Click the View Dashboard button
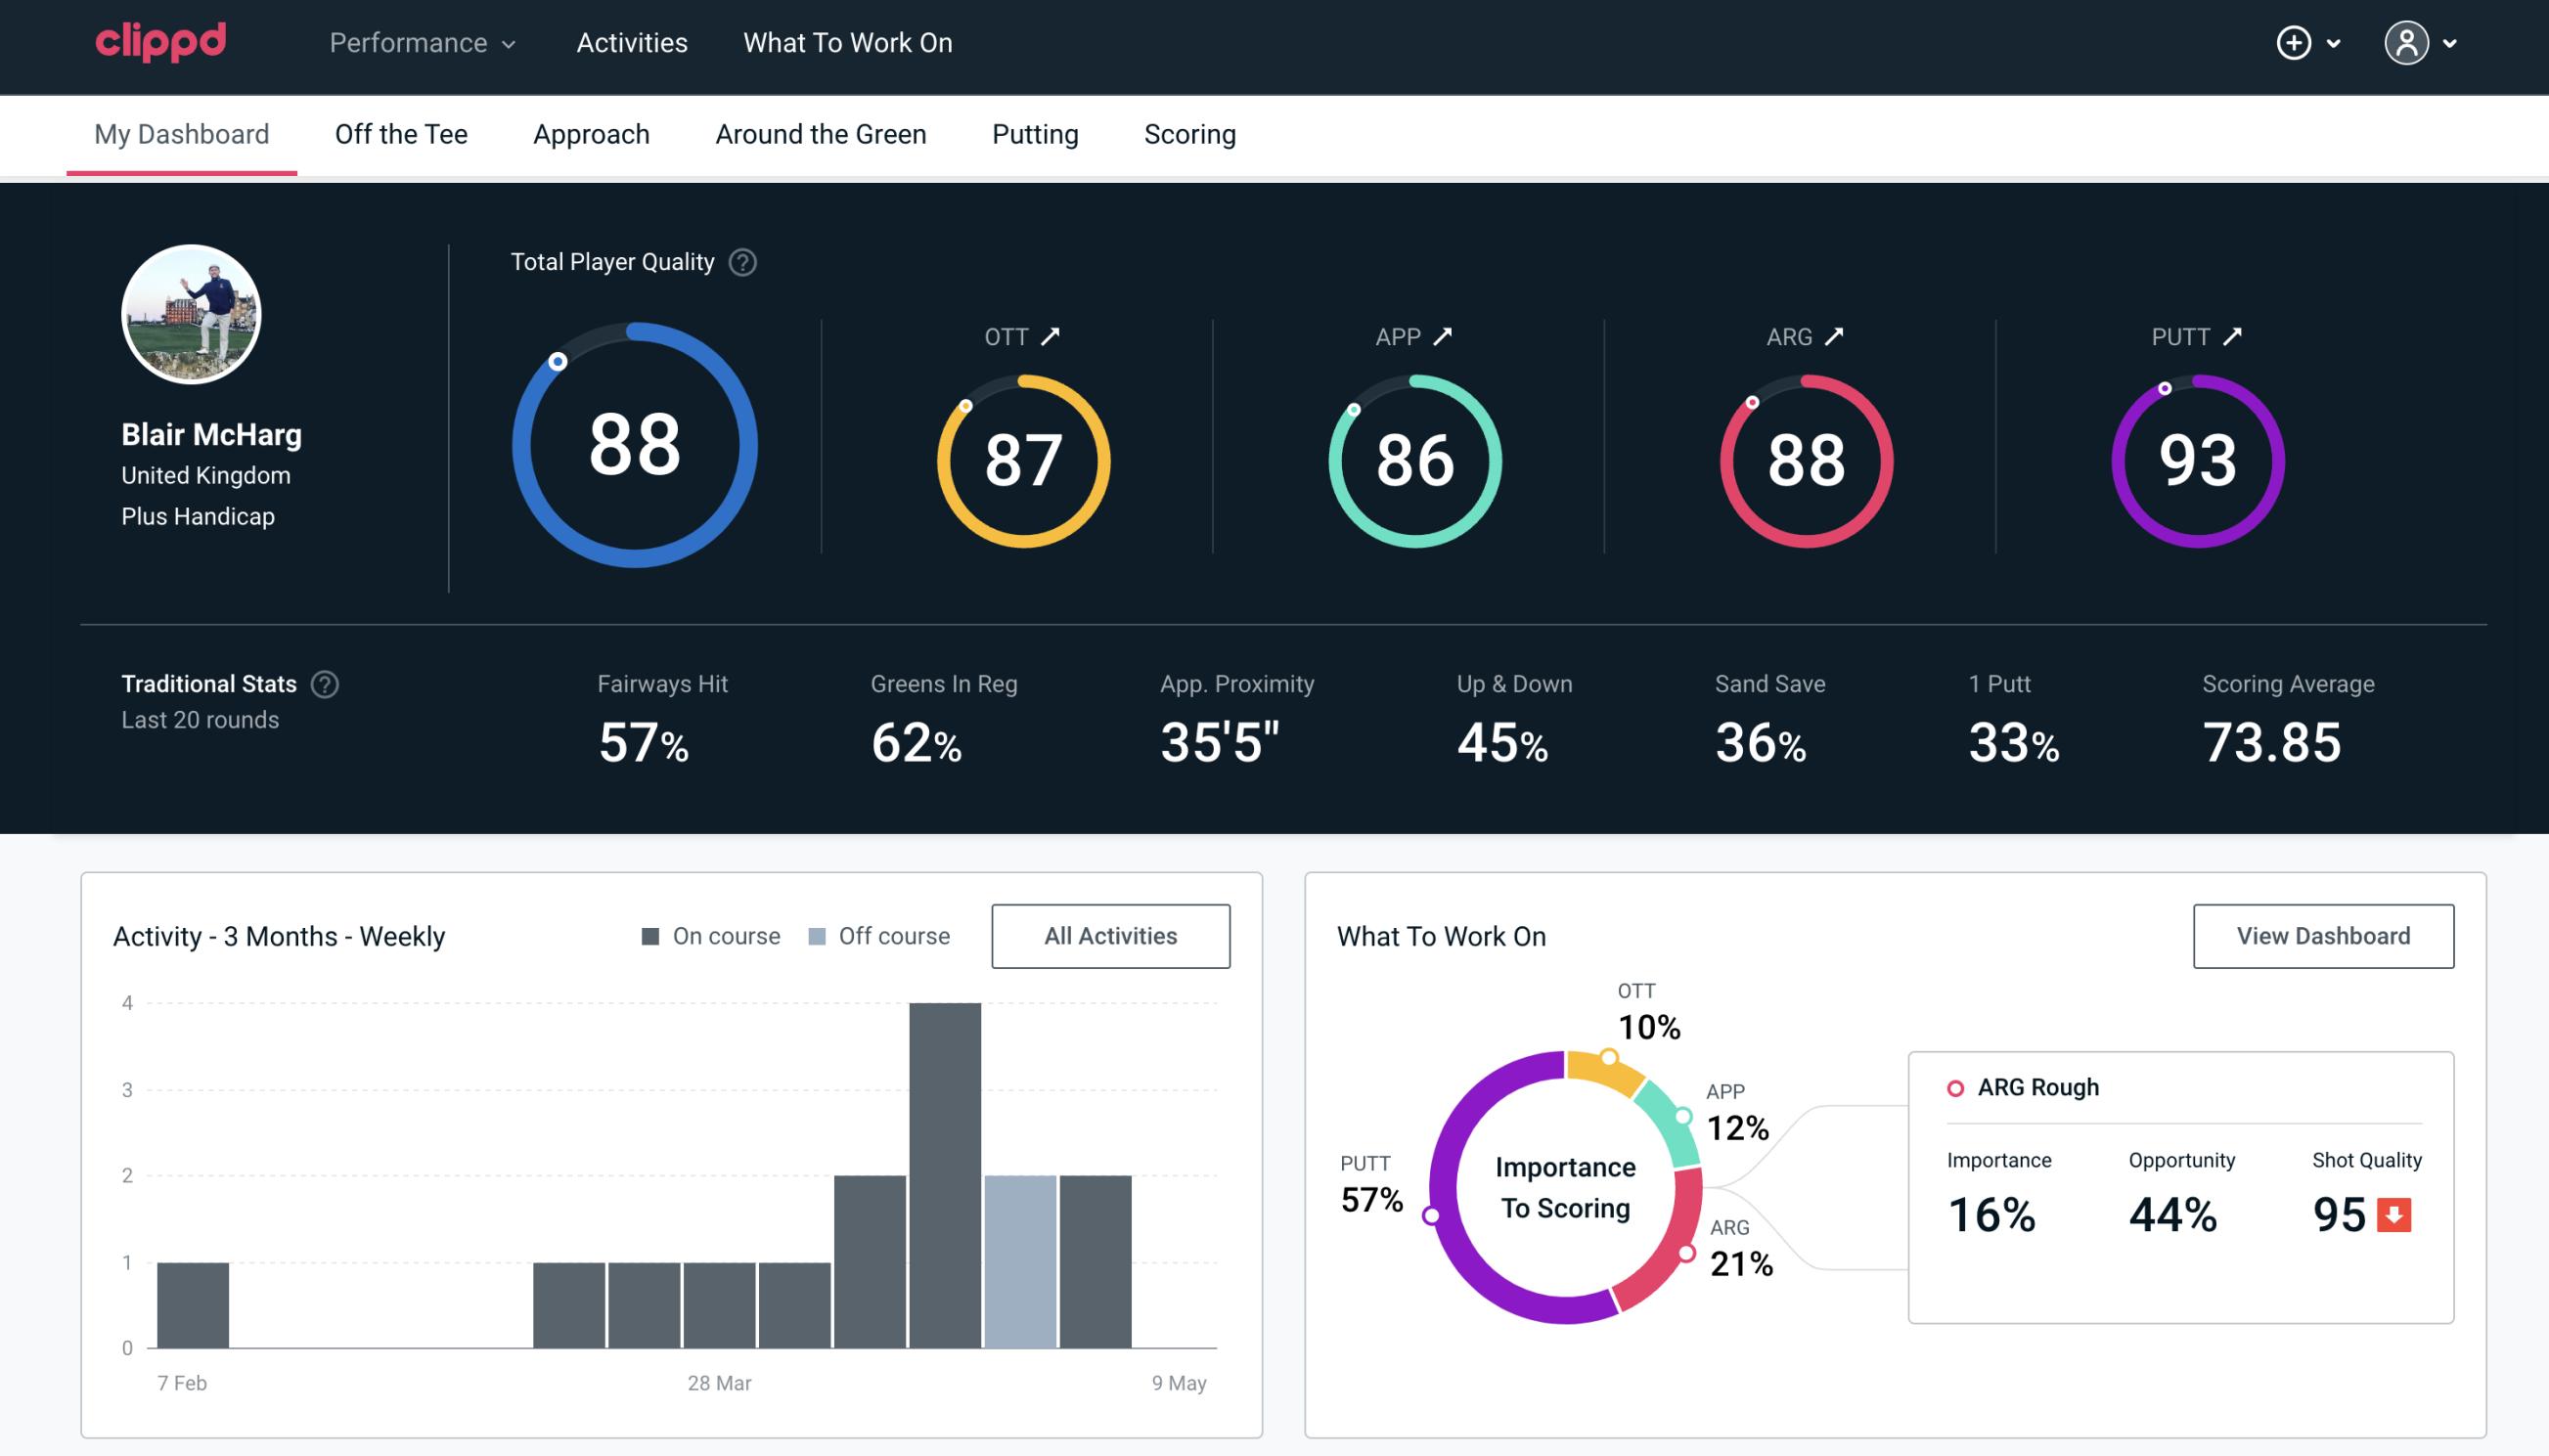Viewport: 2549px width, 1456px height. (x=2323, y=936)
